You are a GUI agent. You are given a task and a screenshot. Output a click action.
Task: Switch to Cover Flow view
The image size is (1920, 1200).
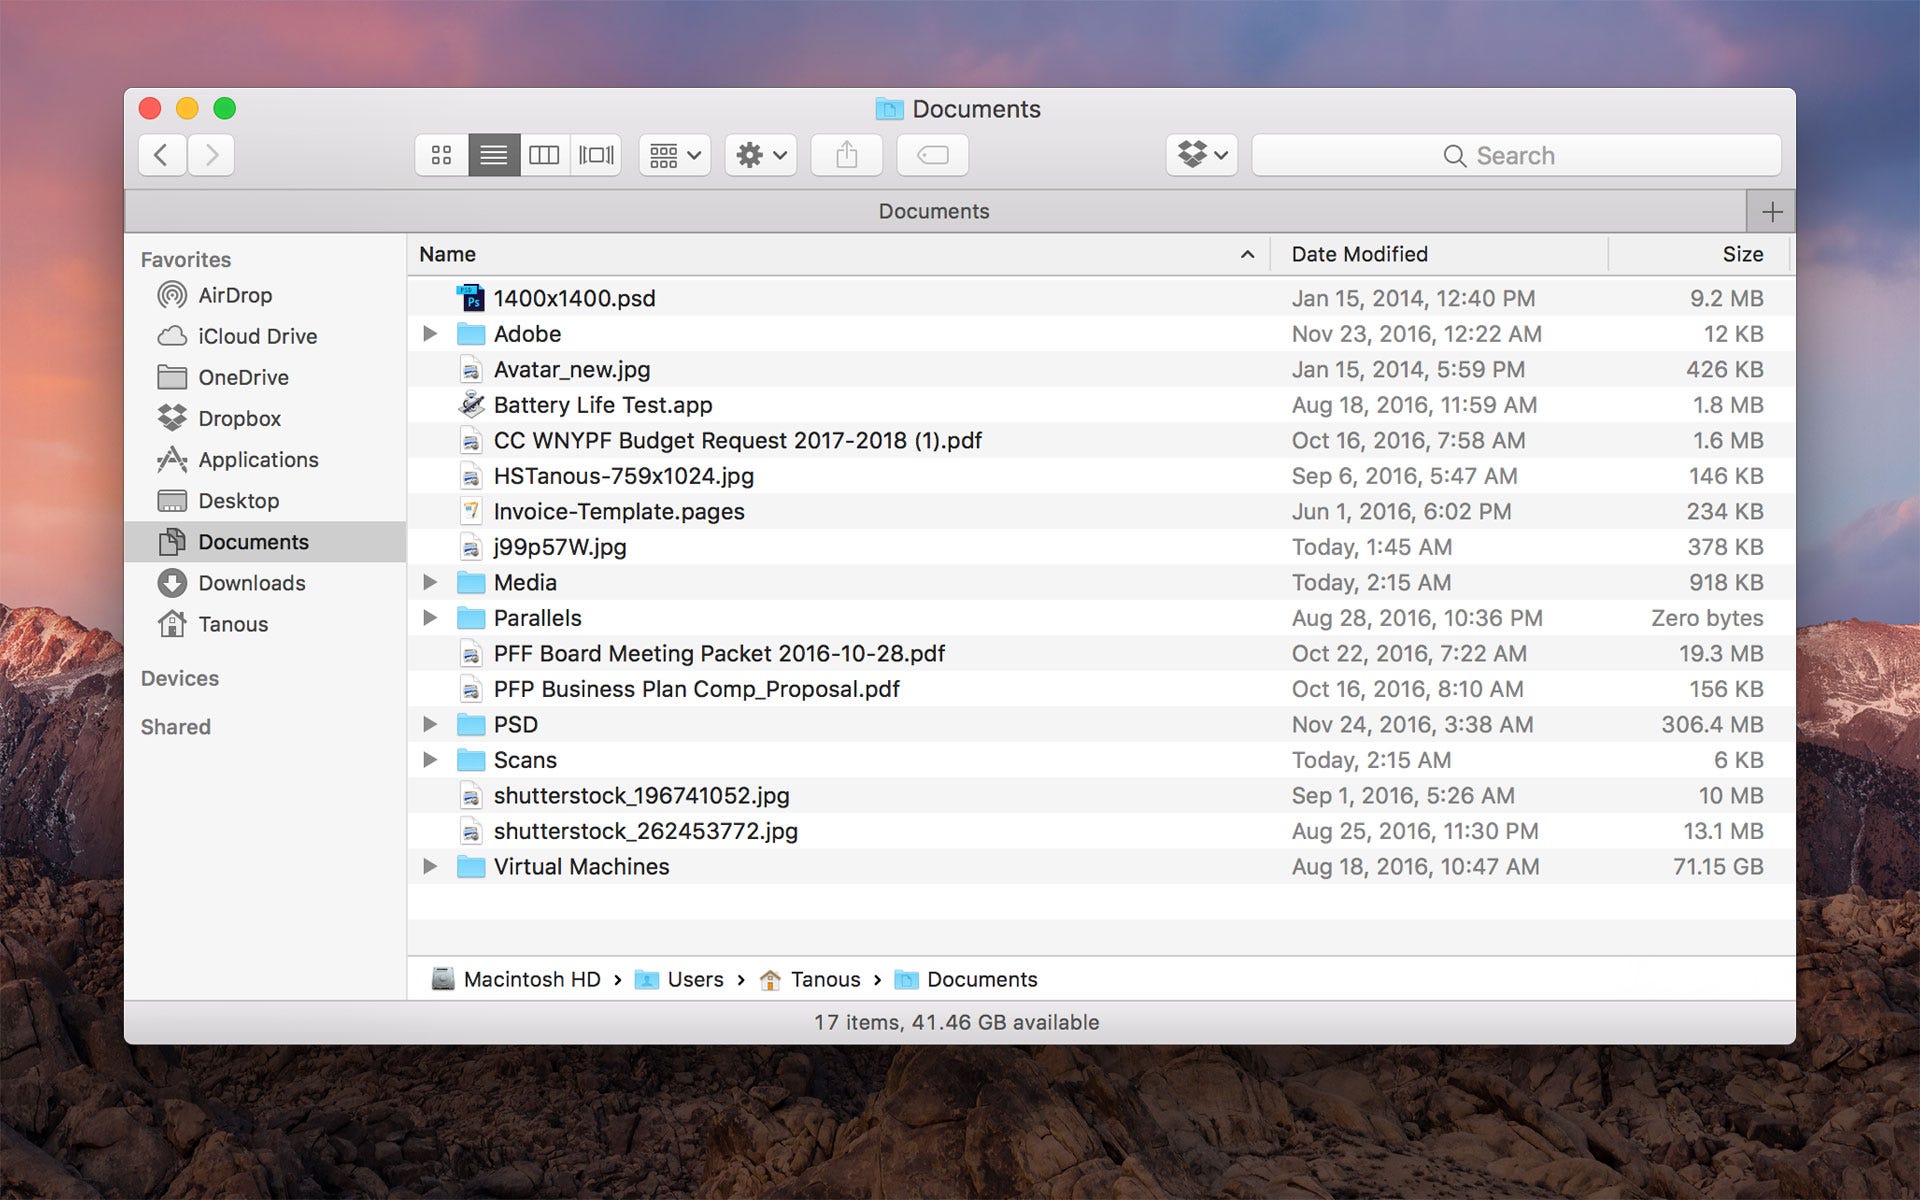point(596,155)
